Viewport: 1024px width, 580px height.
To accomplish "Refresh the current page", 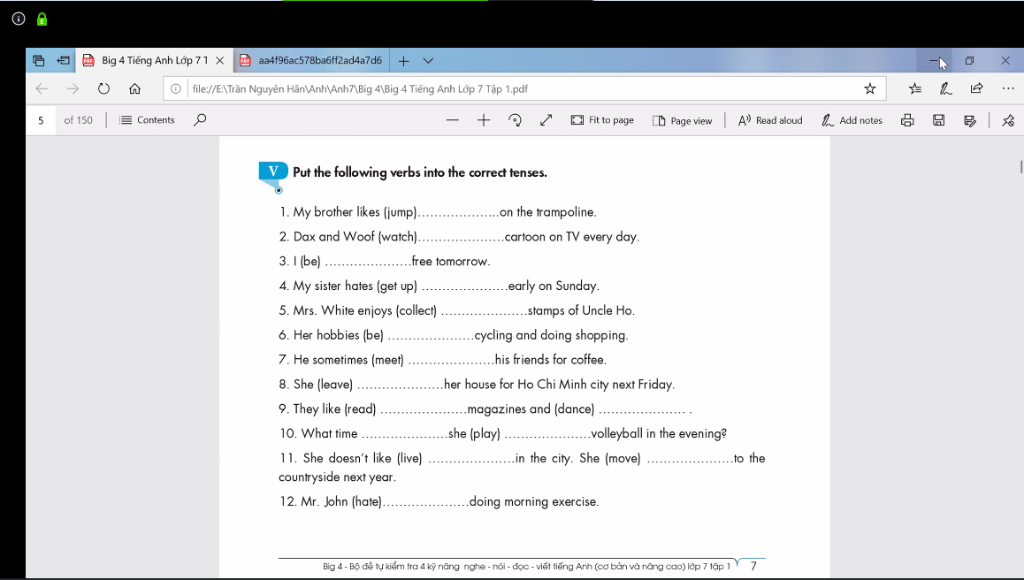I will click(104, 89).
